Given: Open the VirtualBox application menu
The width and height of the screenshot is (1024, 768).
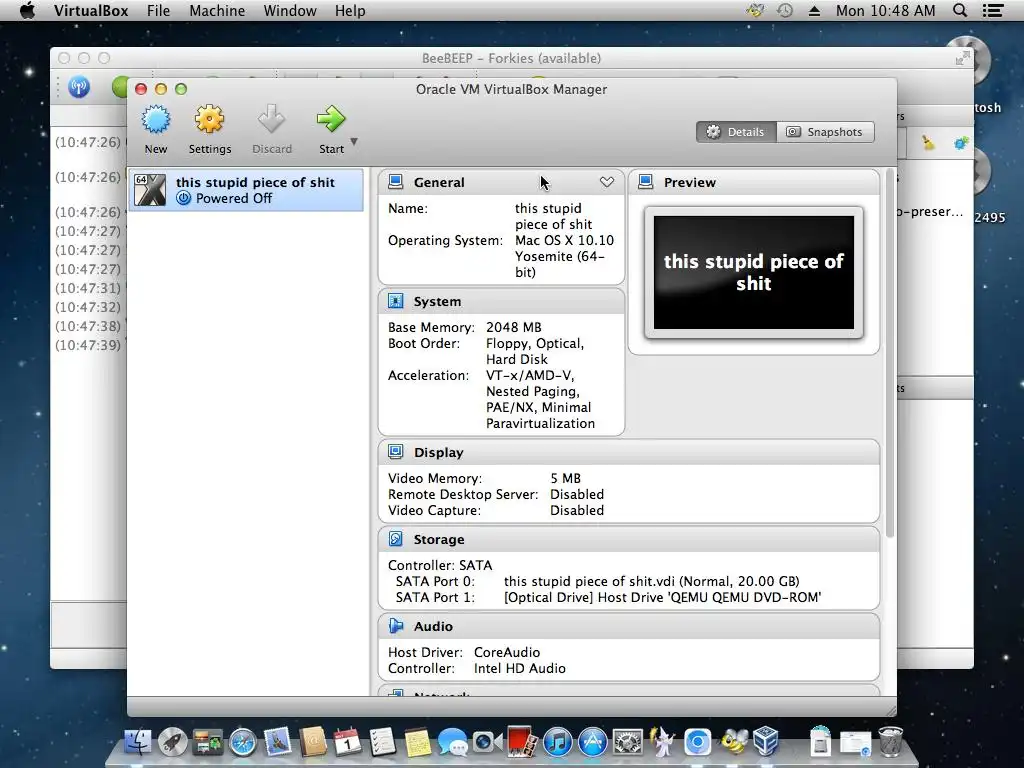Looking at the screenshot, I should pyautogui.click(x=91, y=11).
